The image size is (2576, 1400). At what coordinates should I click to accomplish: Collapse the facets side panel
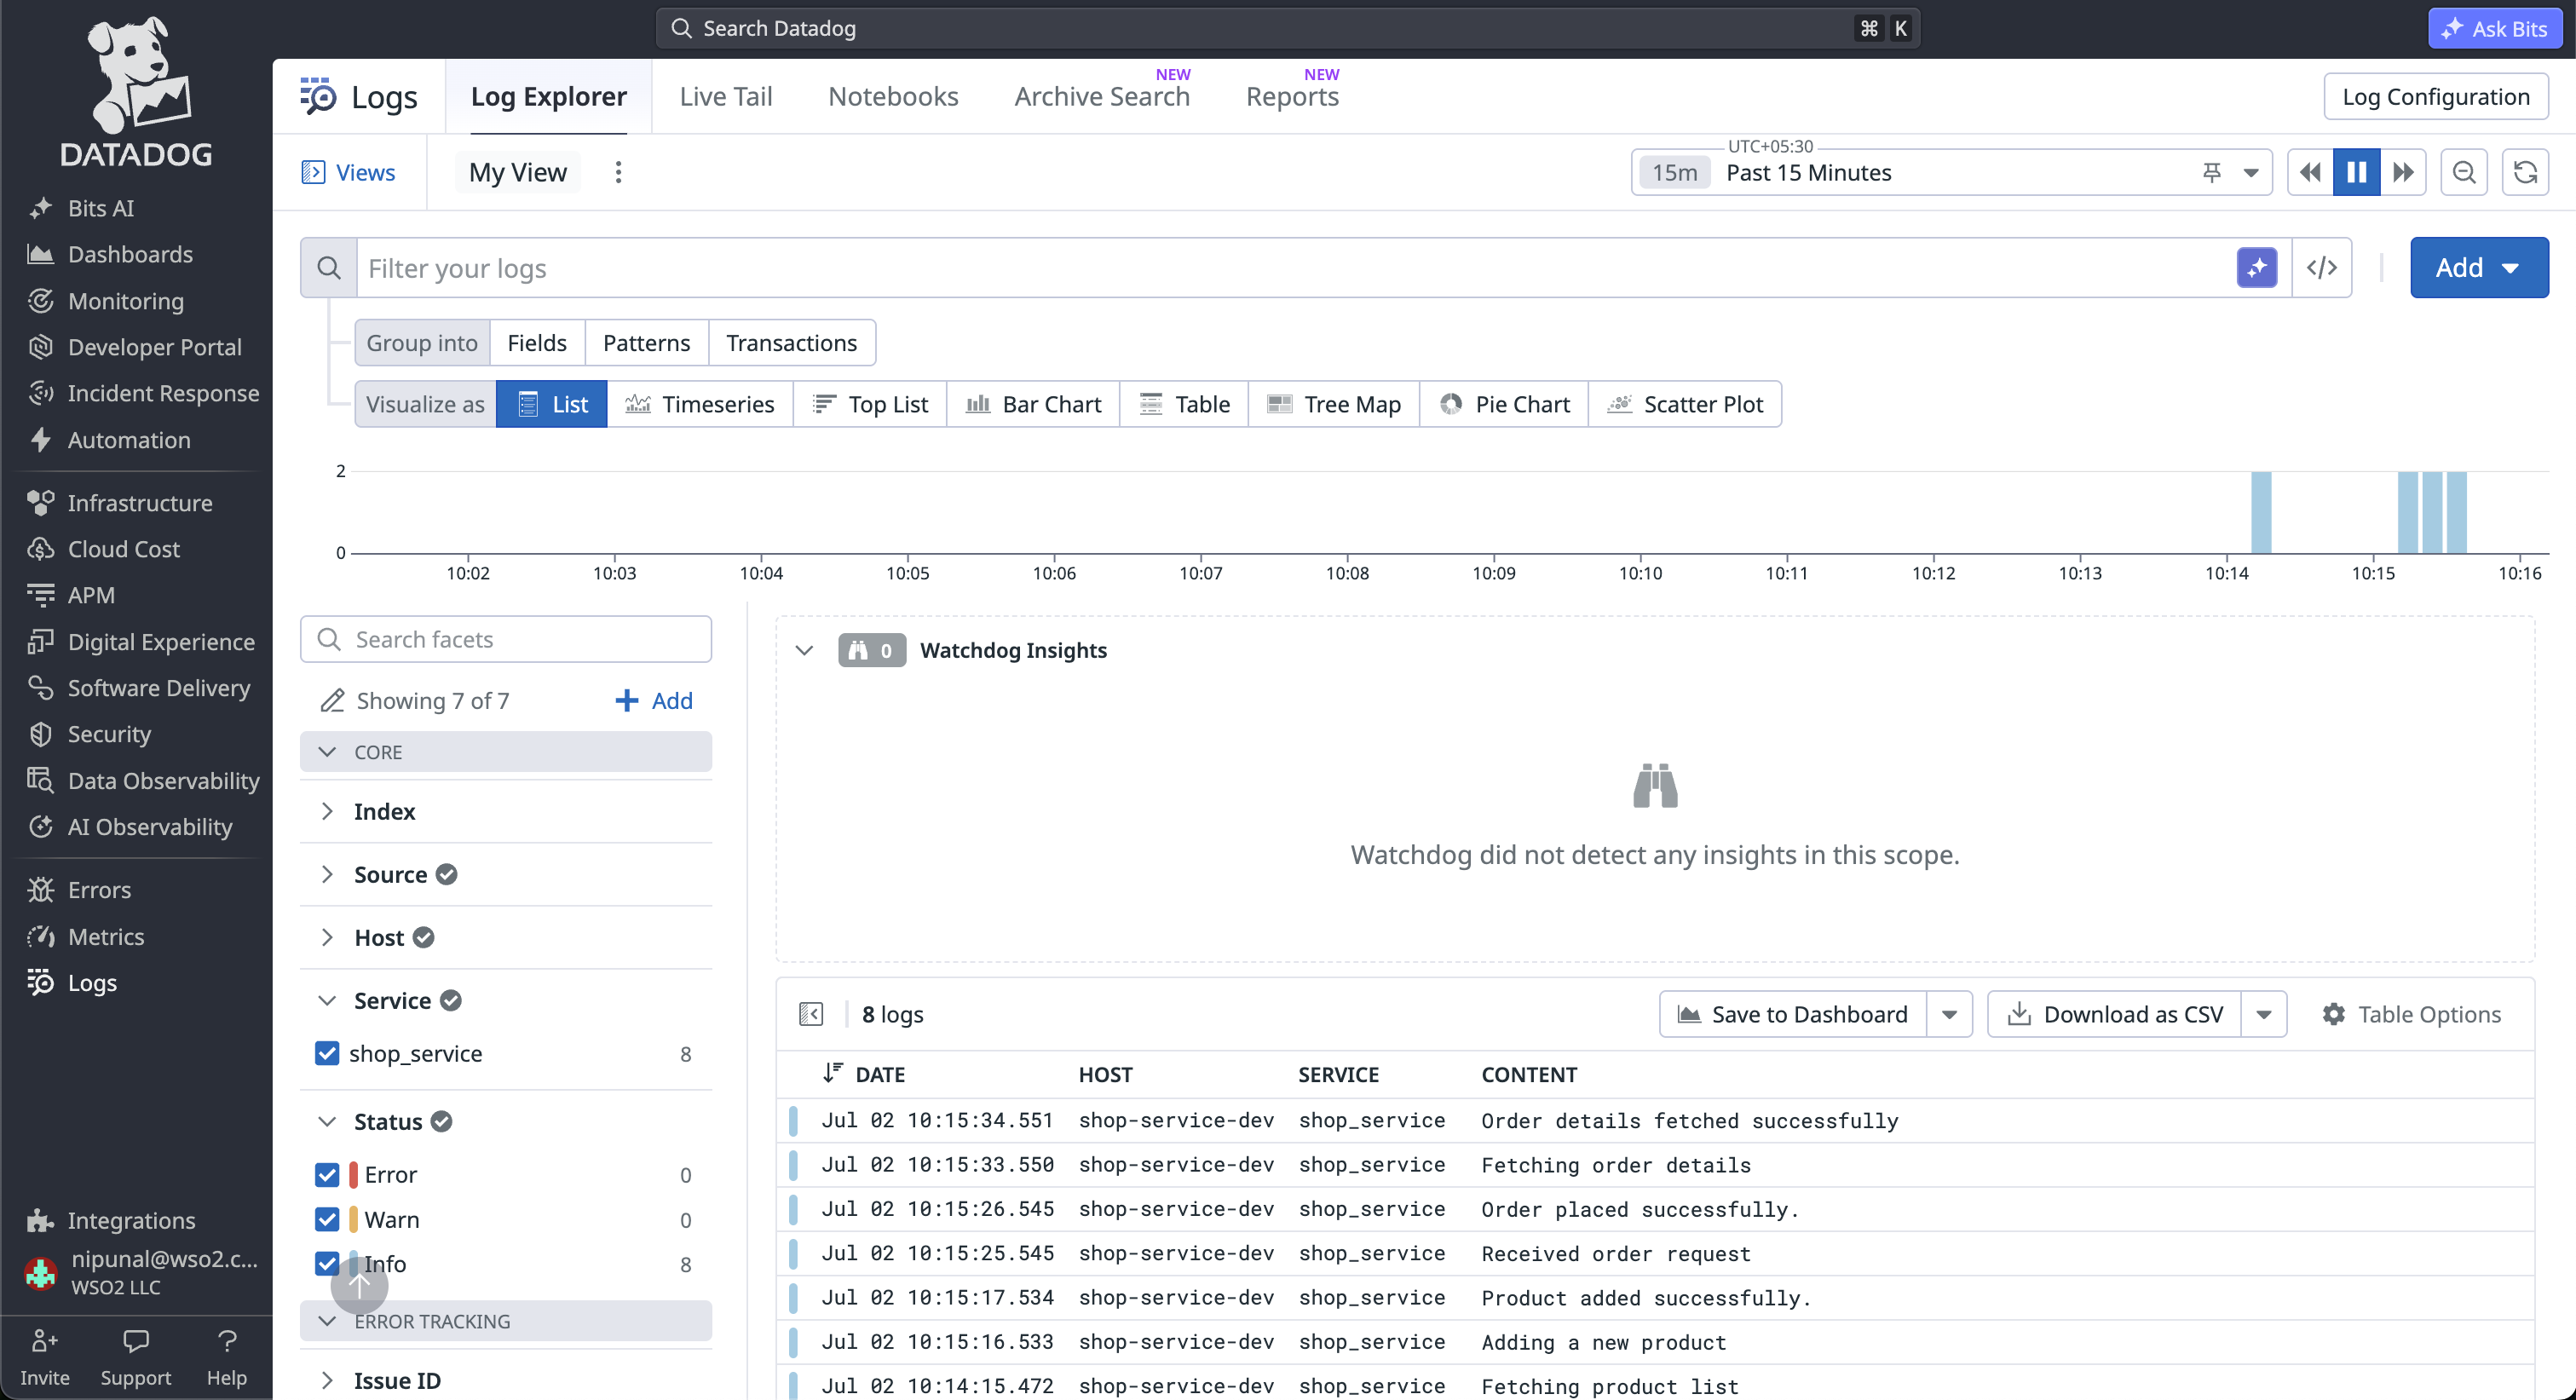811,1014
